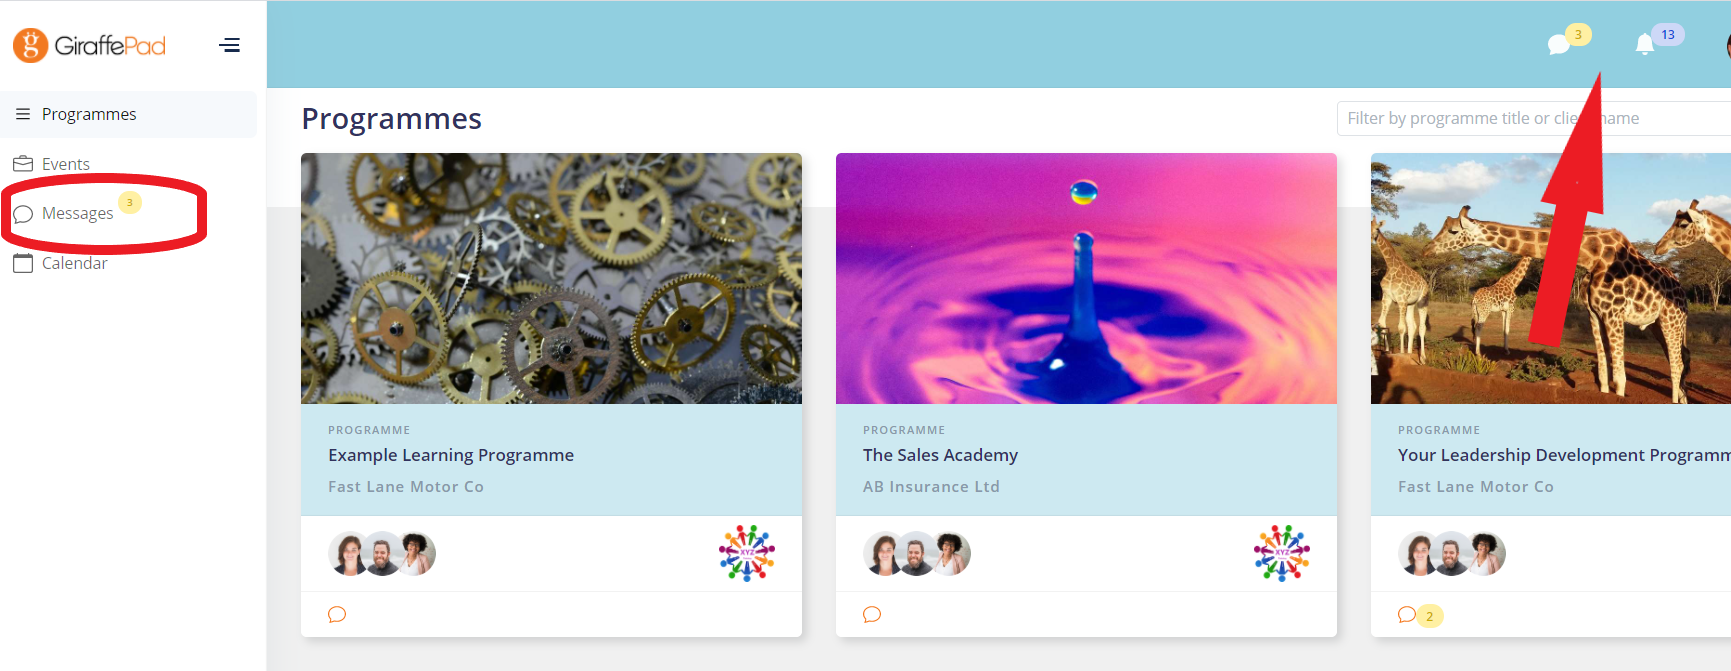The height and width of the screenshot is (671, 1731).
Task: Open the chat messages icon in header
Action: (1558, 44)
